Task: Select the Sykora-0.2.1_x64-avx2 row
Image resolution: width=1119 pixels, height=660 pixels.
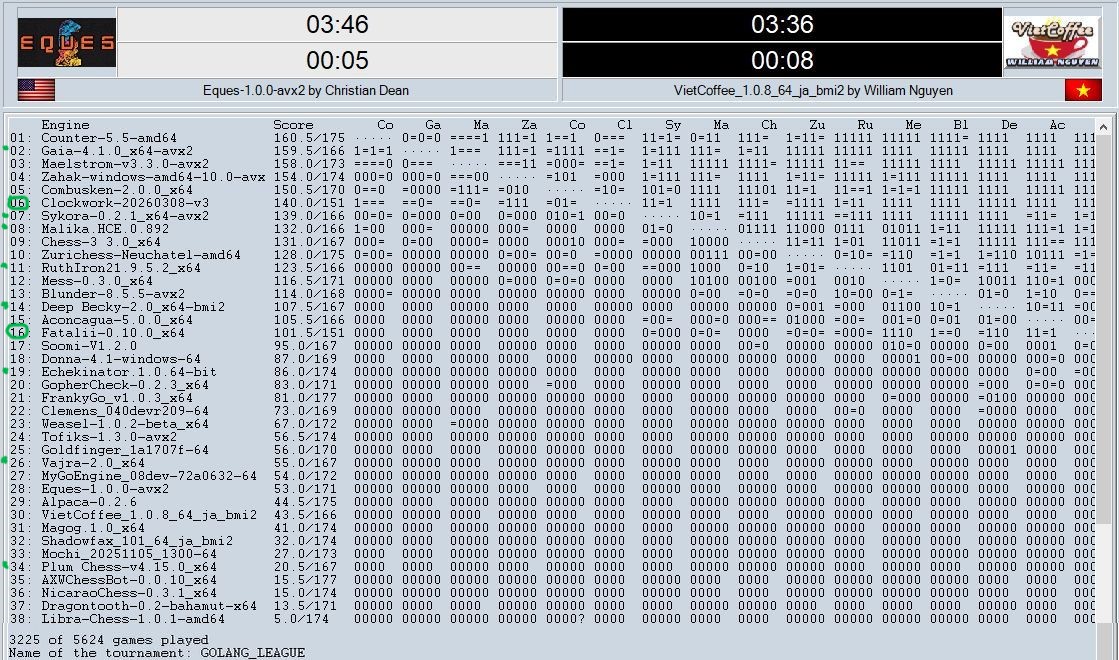Action: tap(551, 215)
